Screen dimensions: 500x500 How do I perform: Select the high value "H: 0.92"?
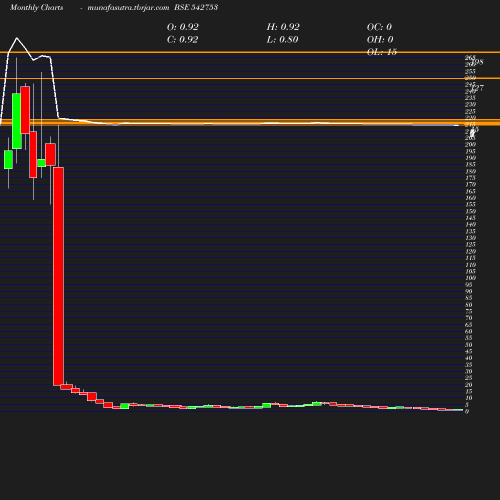[283, 27]
